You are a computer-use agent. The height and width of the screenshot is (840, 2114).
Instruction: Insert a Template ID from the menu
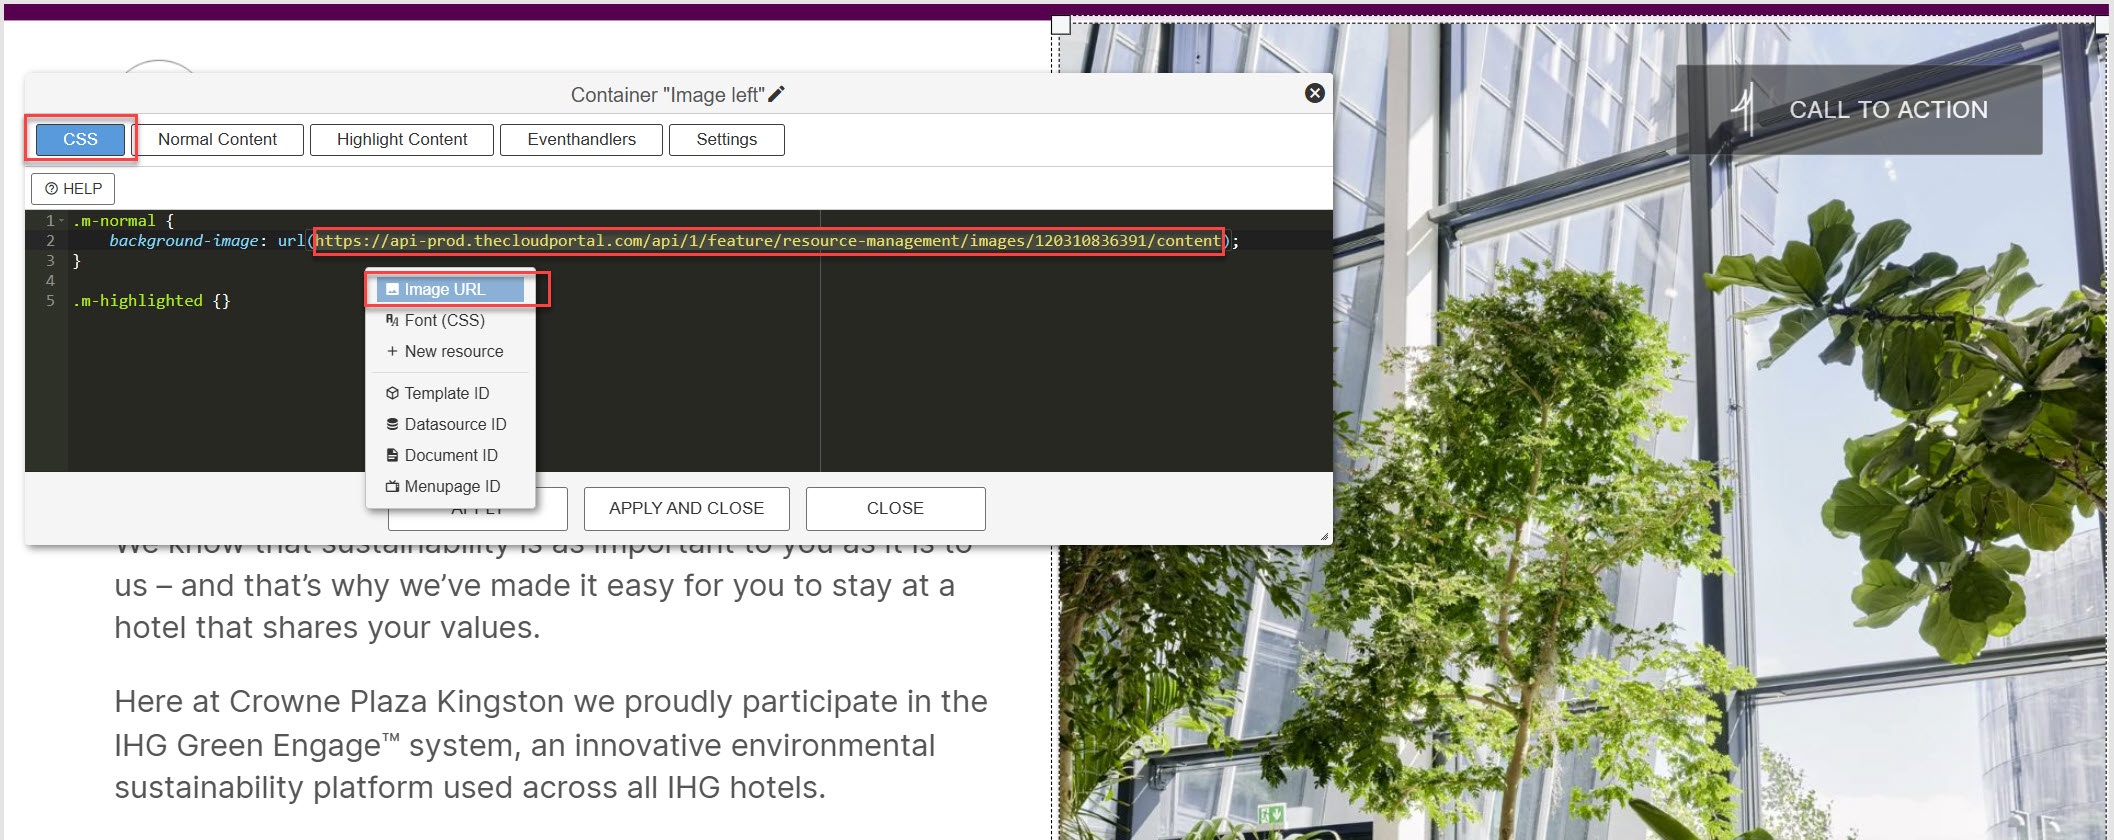(446, 394)
